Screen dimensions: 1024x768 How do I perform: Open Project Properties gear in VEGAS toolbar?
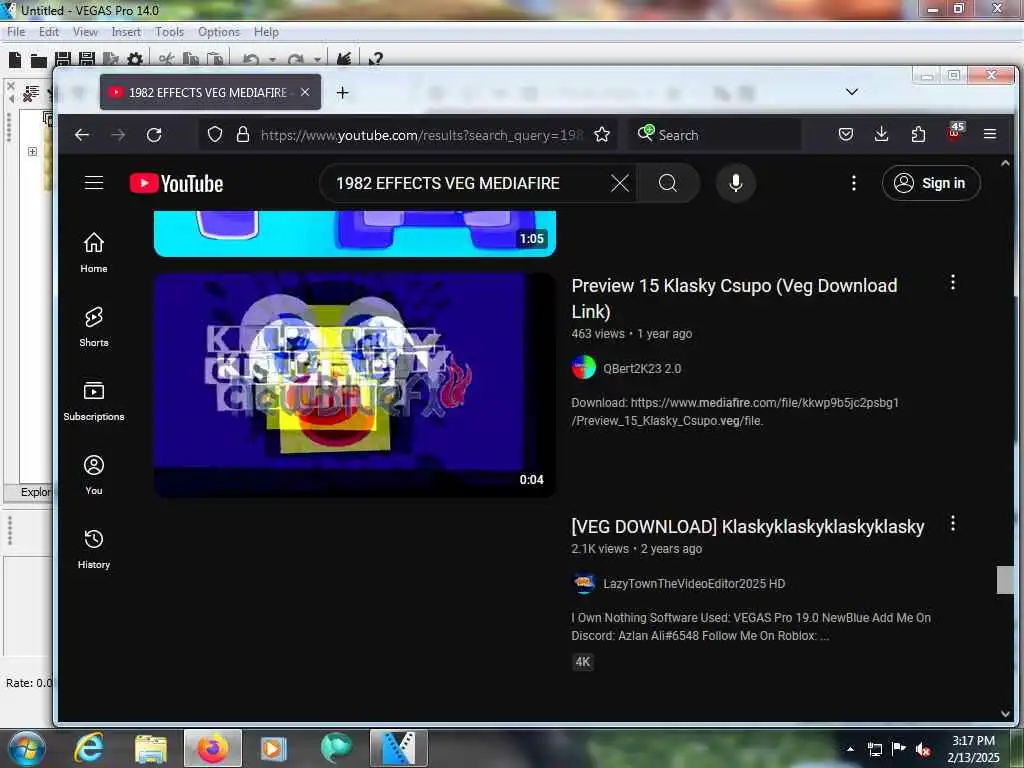135,60
